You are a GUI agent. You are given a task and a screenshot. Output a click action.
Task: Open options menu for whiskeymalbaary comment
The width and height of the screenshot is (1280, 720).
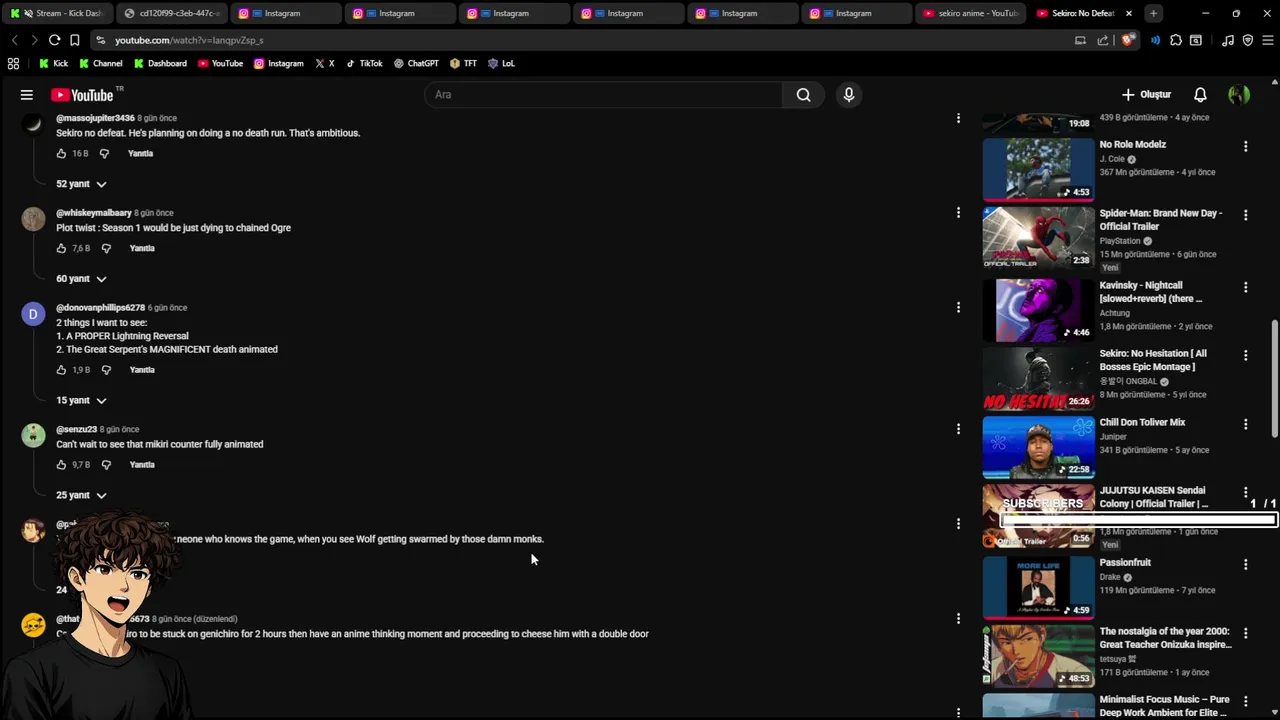[x=958, y=213]
